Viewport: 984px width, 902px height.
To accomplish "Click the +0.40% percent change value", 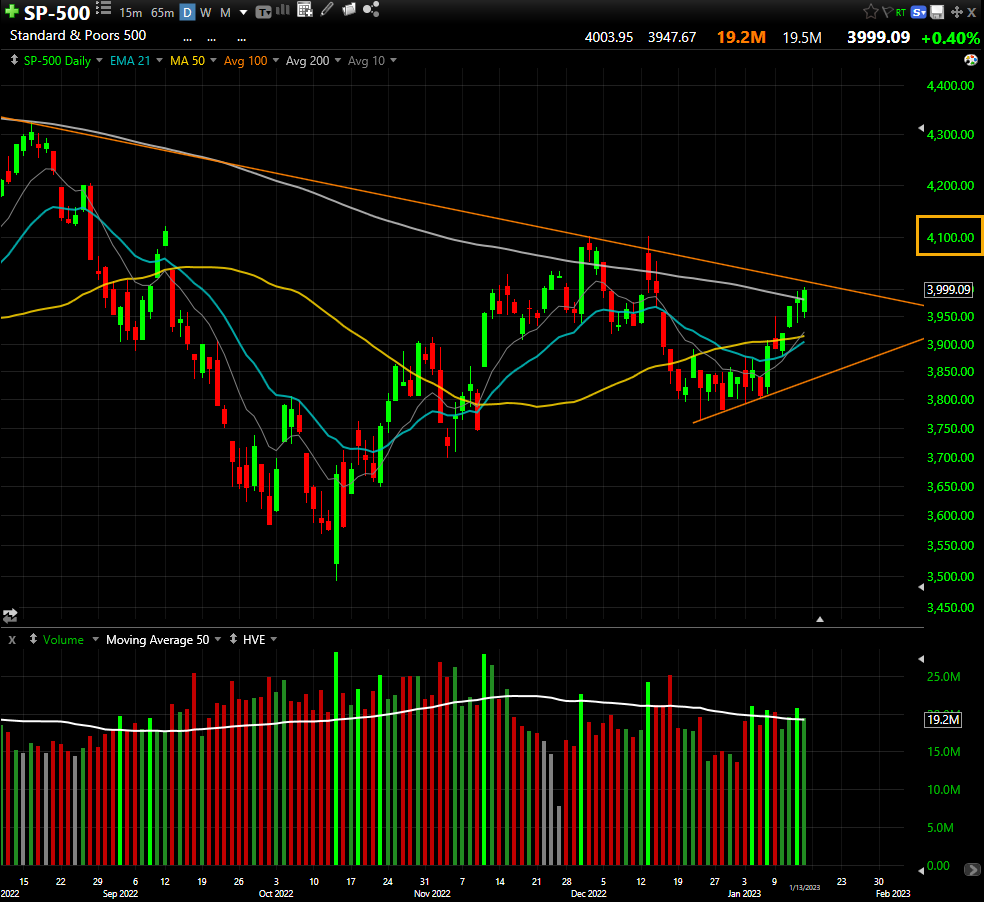I will coord(950,38).
